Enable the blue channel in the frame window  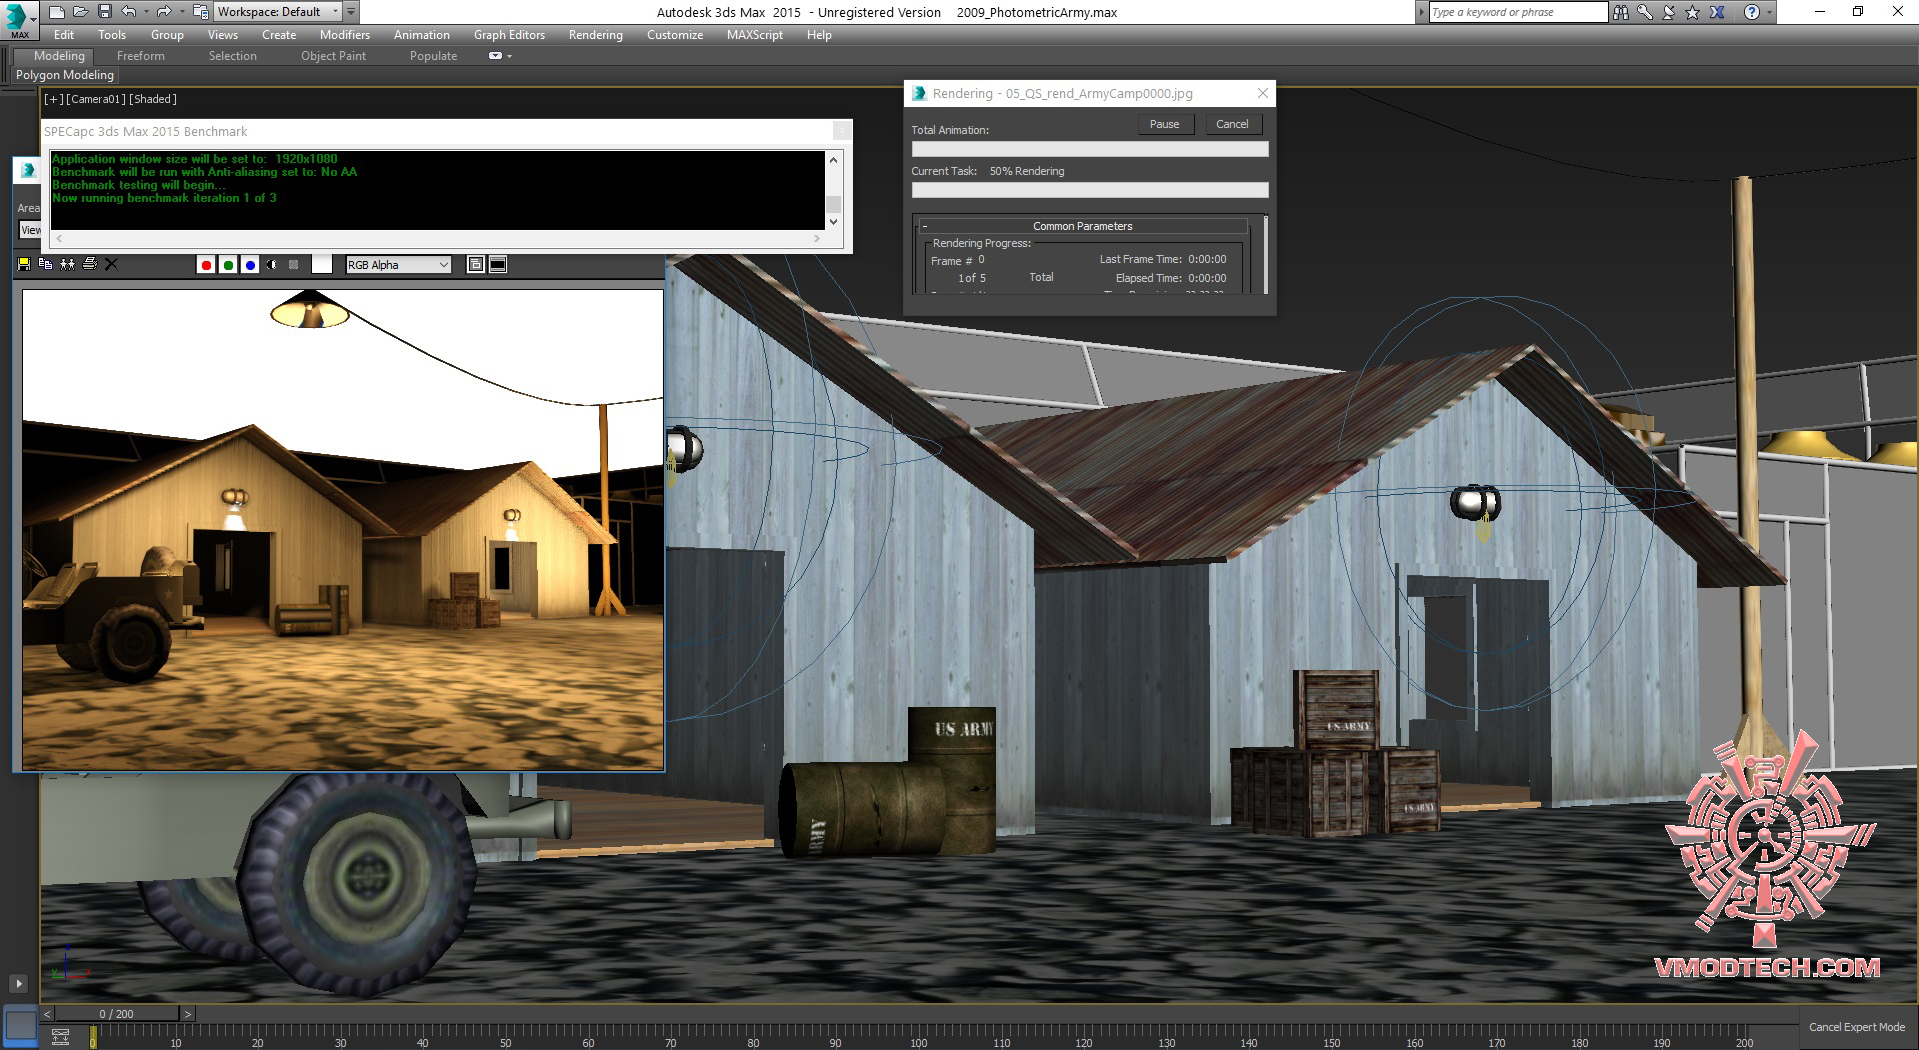pyautogui.click(x=250, y=265)
